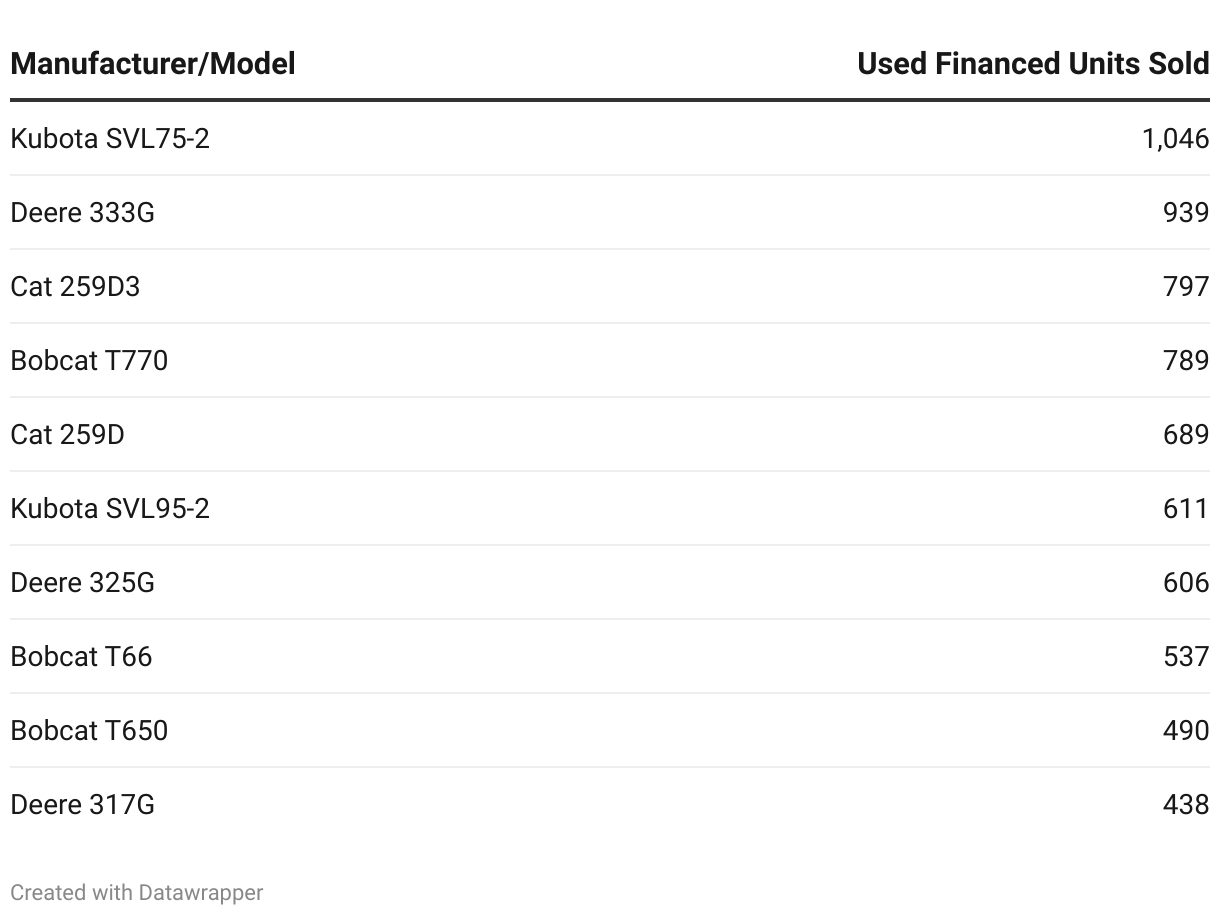
Task: Click the Cat 259D3 model name
Action: 75,287
